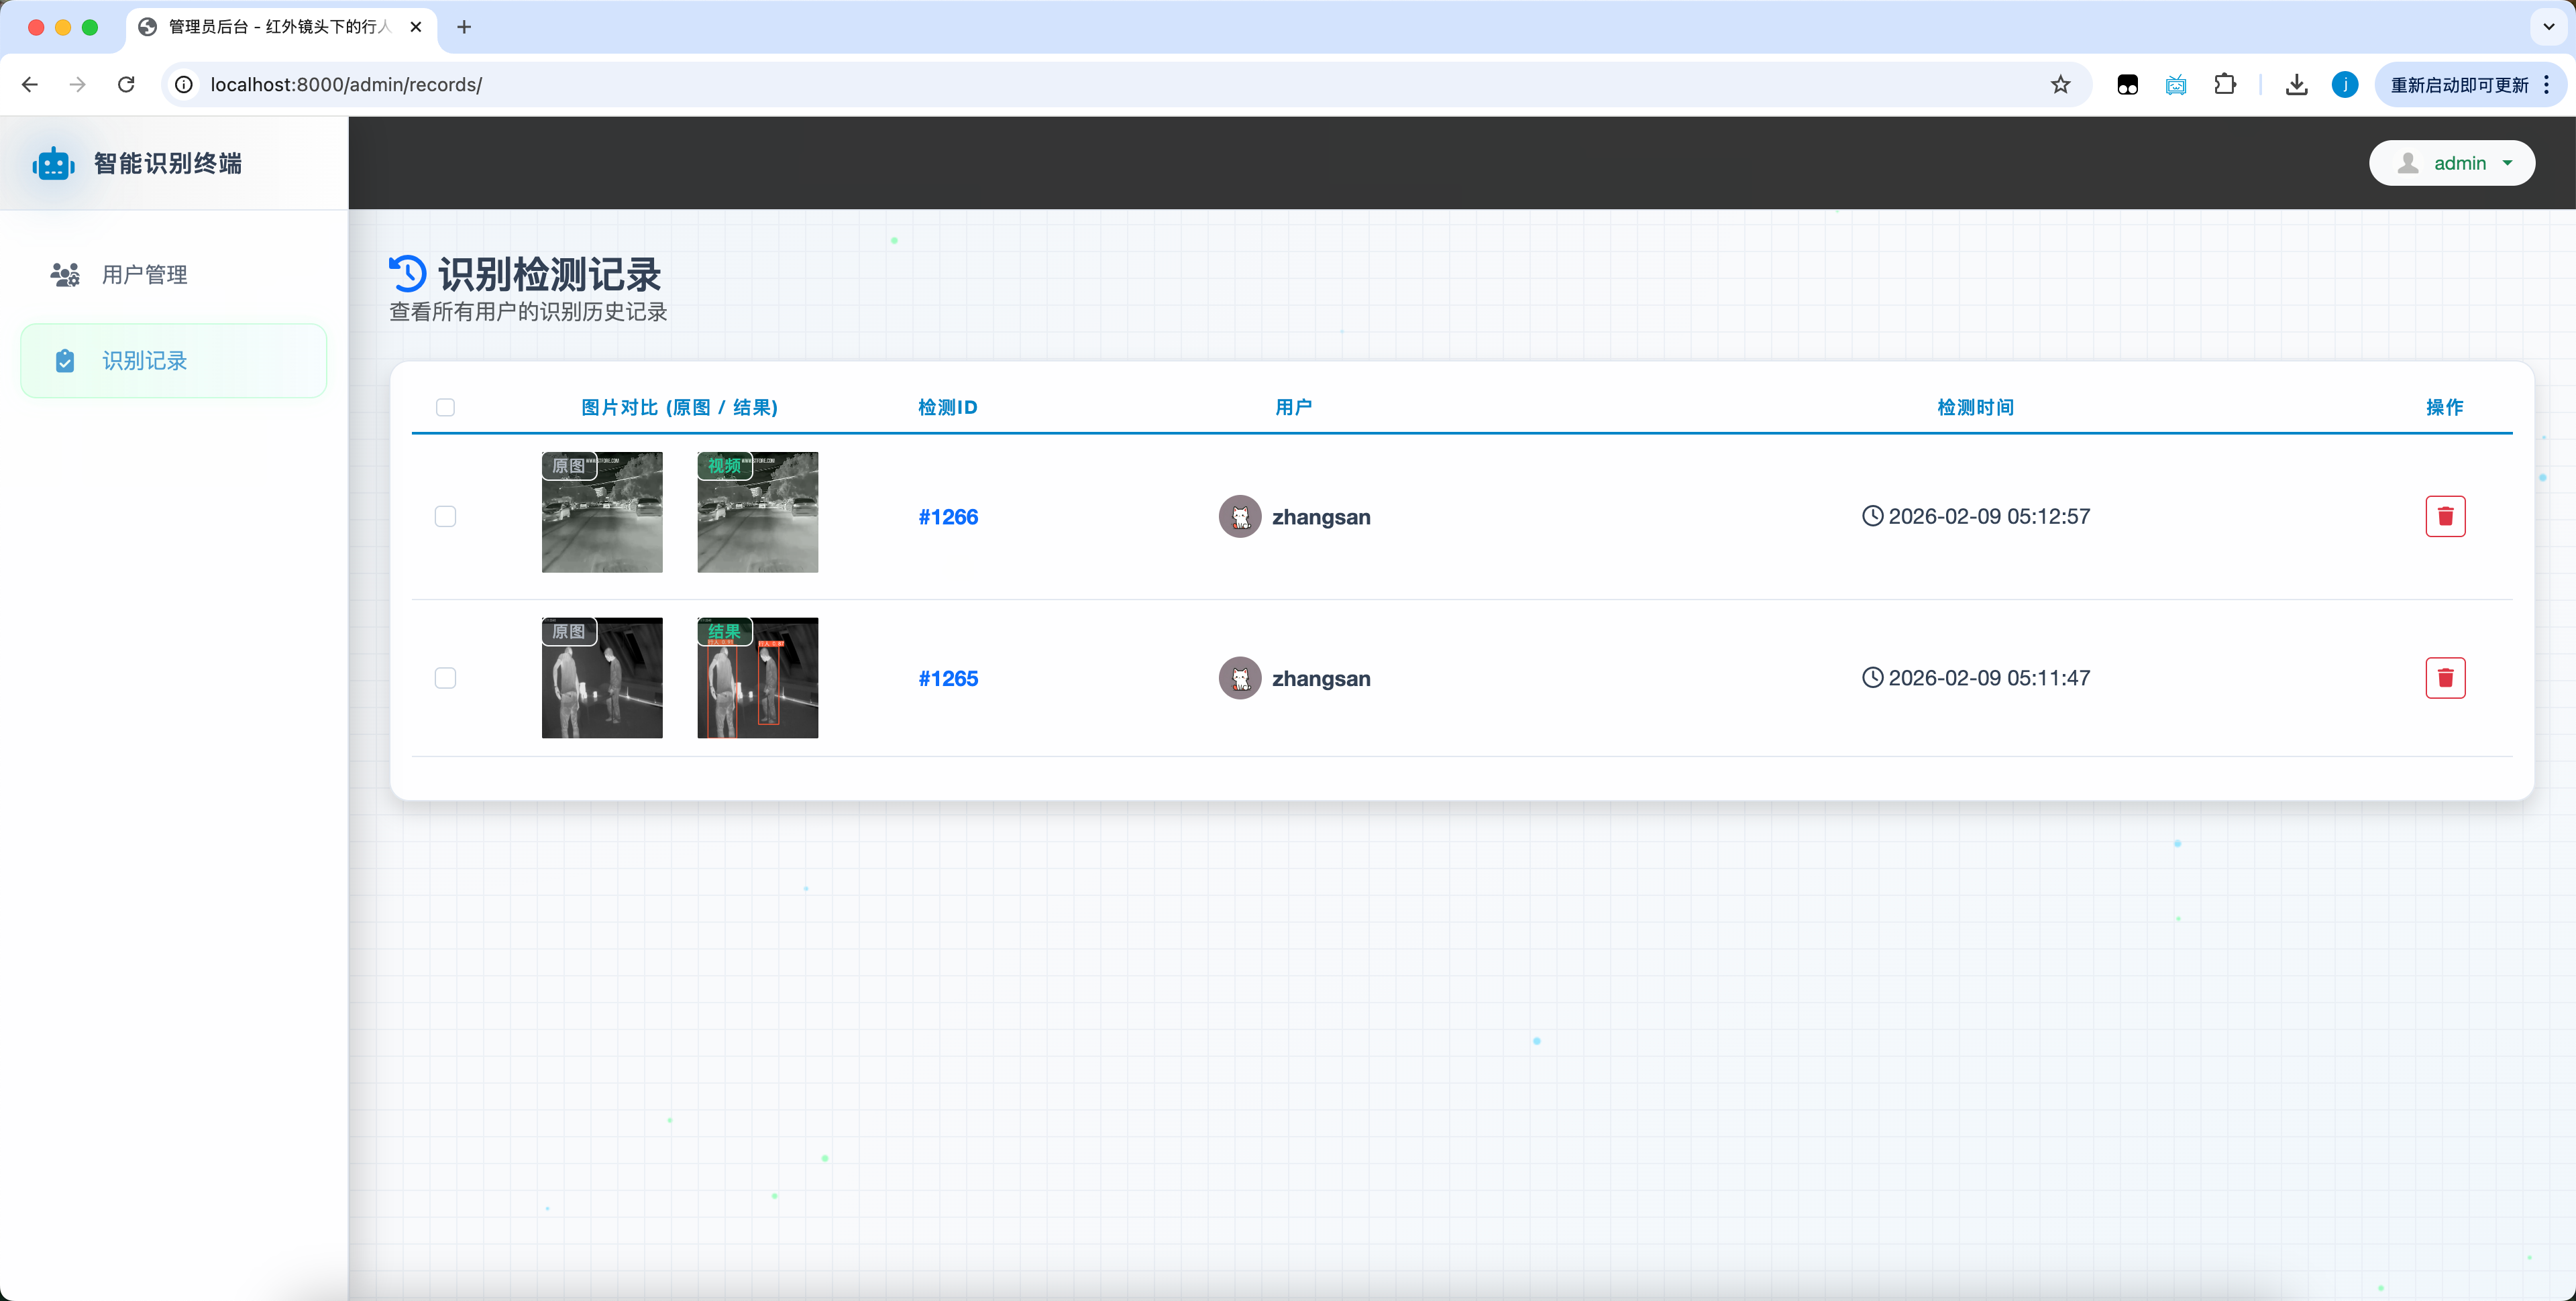The height and width of the screenshot is (1301, 2576).
Task: View 结果 thumbnail of record #1265
Action: coord(757,678)
